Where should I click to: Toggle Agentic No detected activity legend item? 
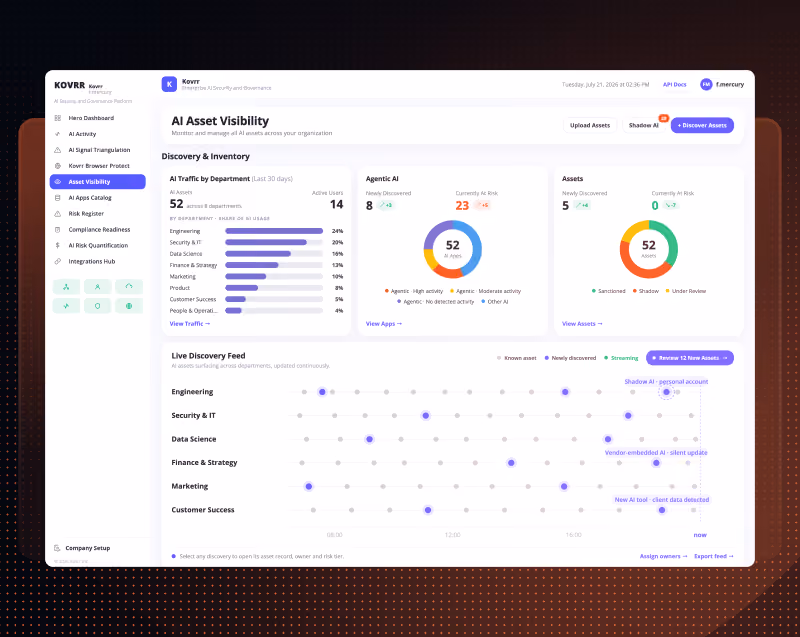click(435, 302)
